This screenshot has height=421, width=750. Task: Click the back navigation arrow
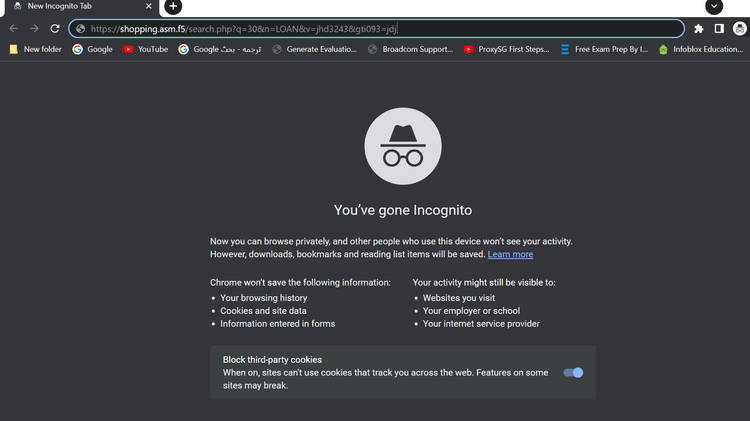pyautogui.click(x=13, y=29)
